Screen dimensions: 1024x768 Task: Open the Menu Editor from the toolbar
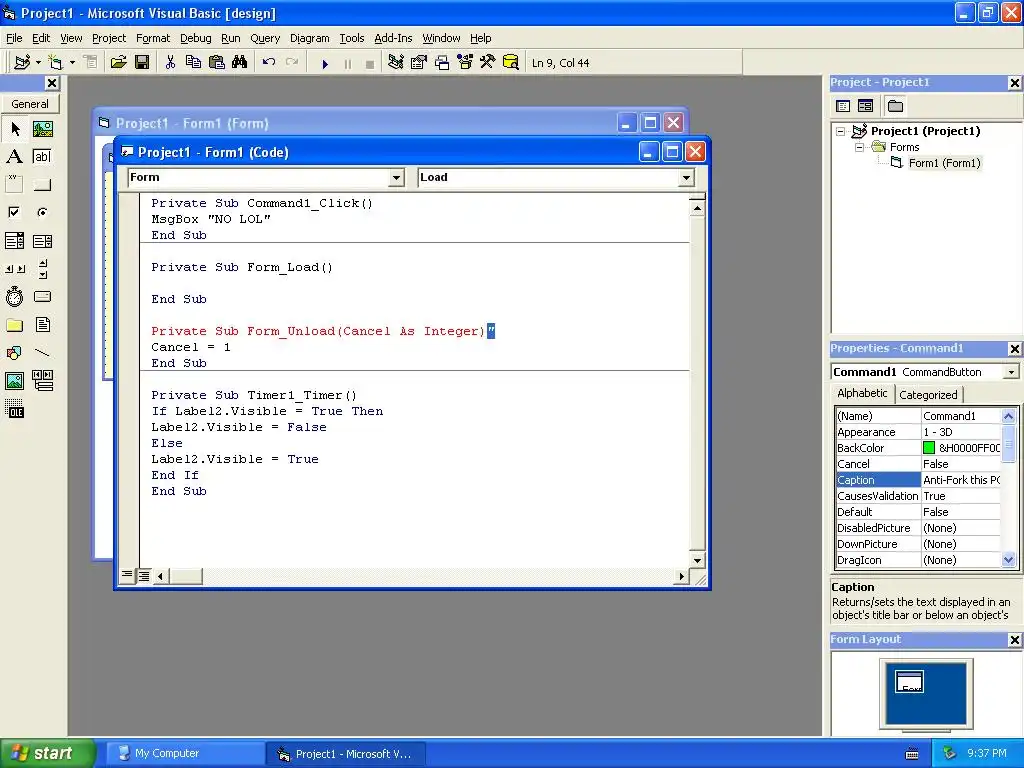tap(91, 62)
